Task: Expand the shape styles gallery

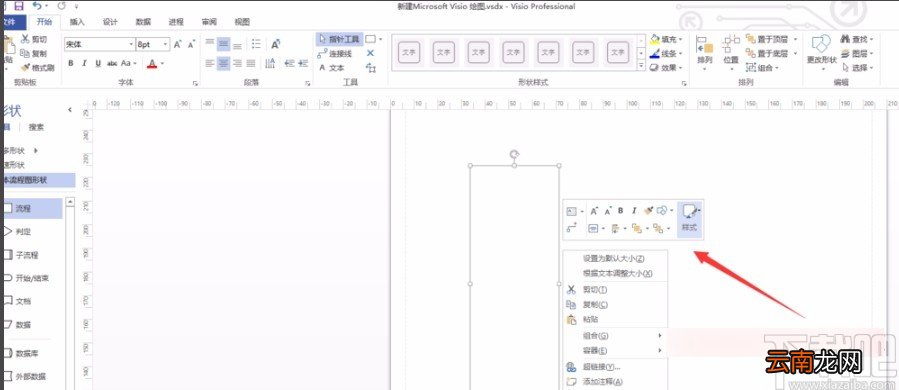Action: point(641,67)
